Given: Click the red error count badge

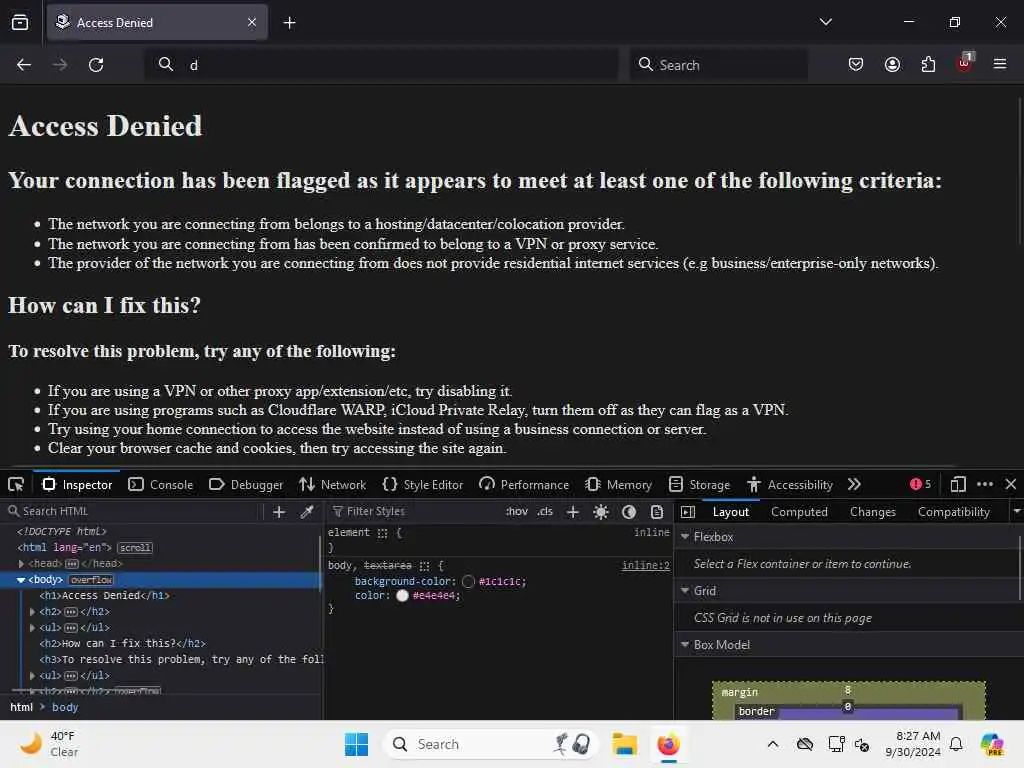Looking at the screenshot, I should 920,484.
